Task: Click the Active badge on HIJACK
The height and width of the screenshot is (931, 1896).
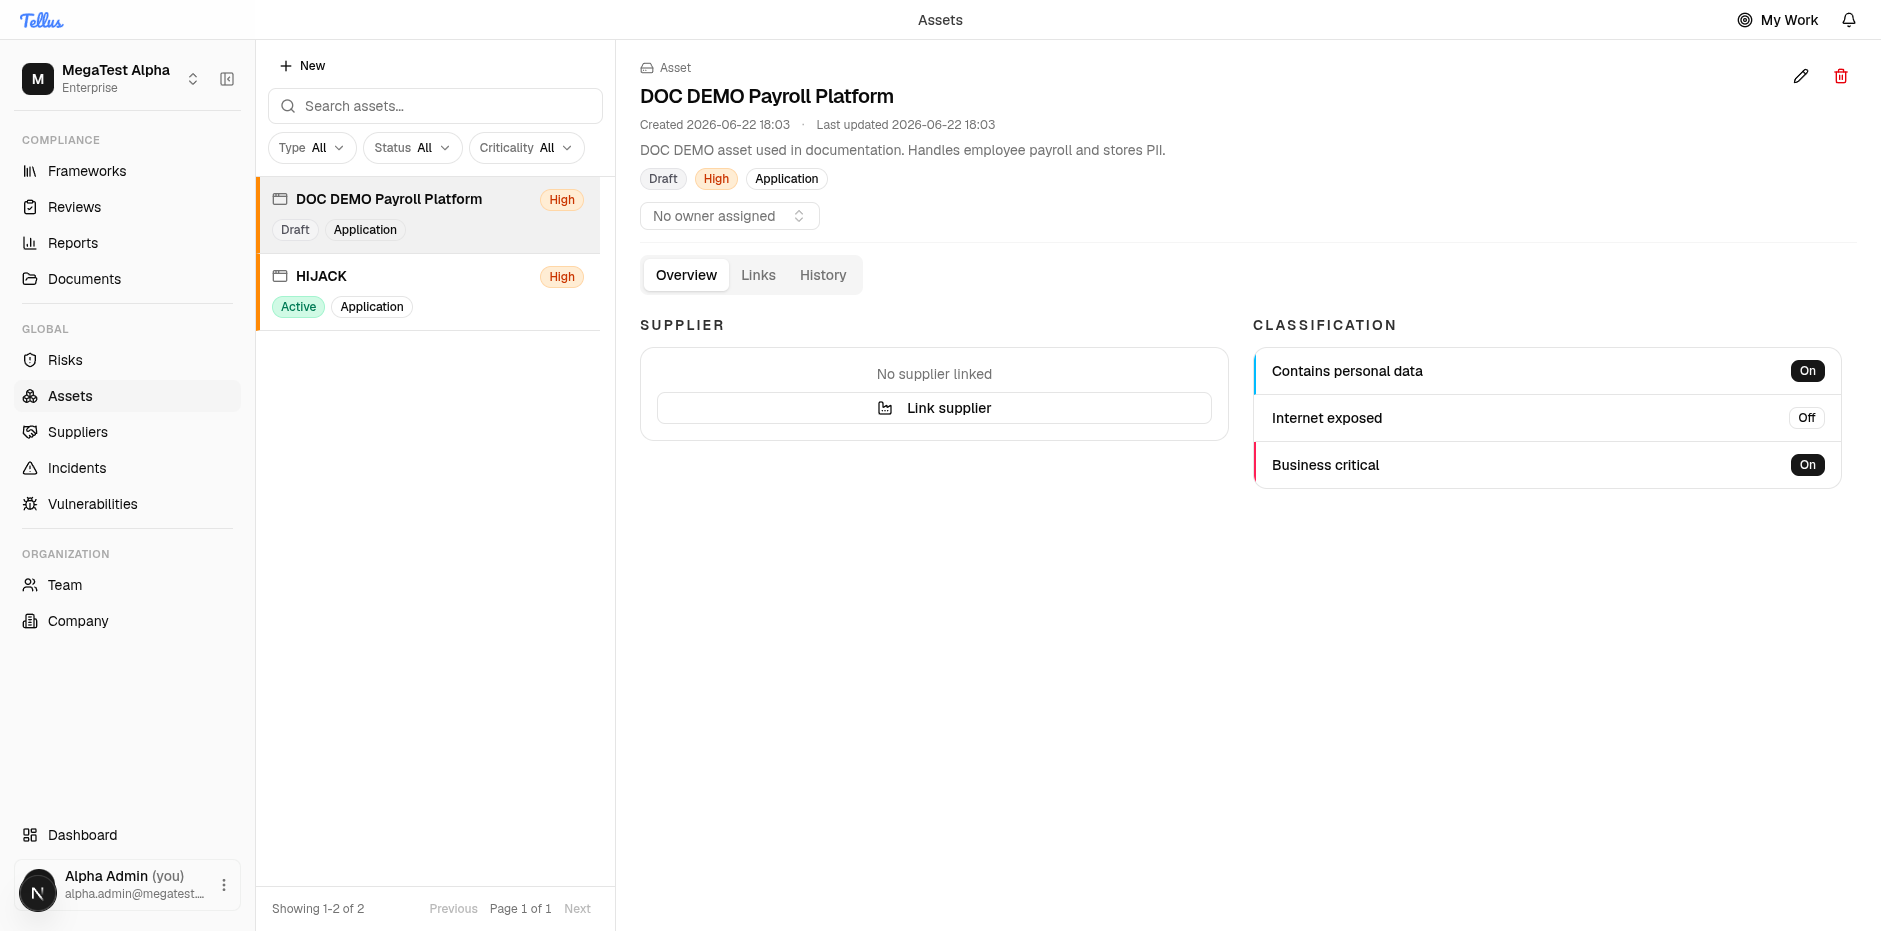Action: (298, 307)
